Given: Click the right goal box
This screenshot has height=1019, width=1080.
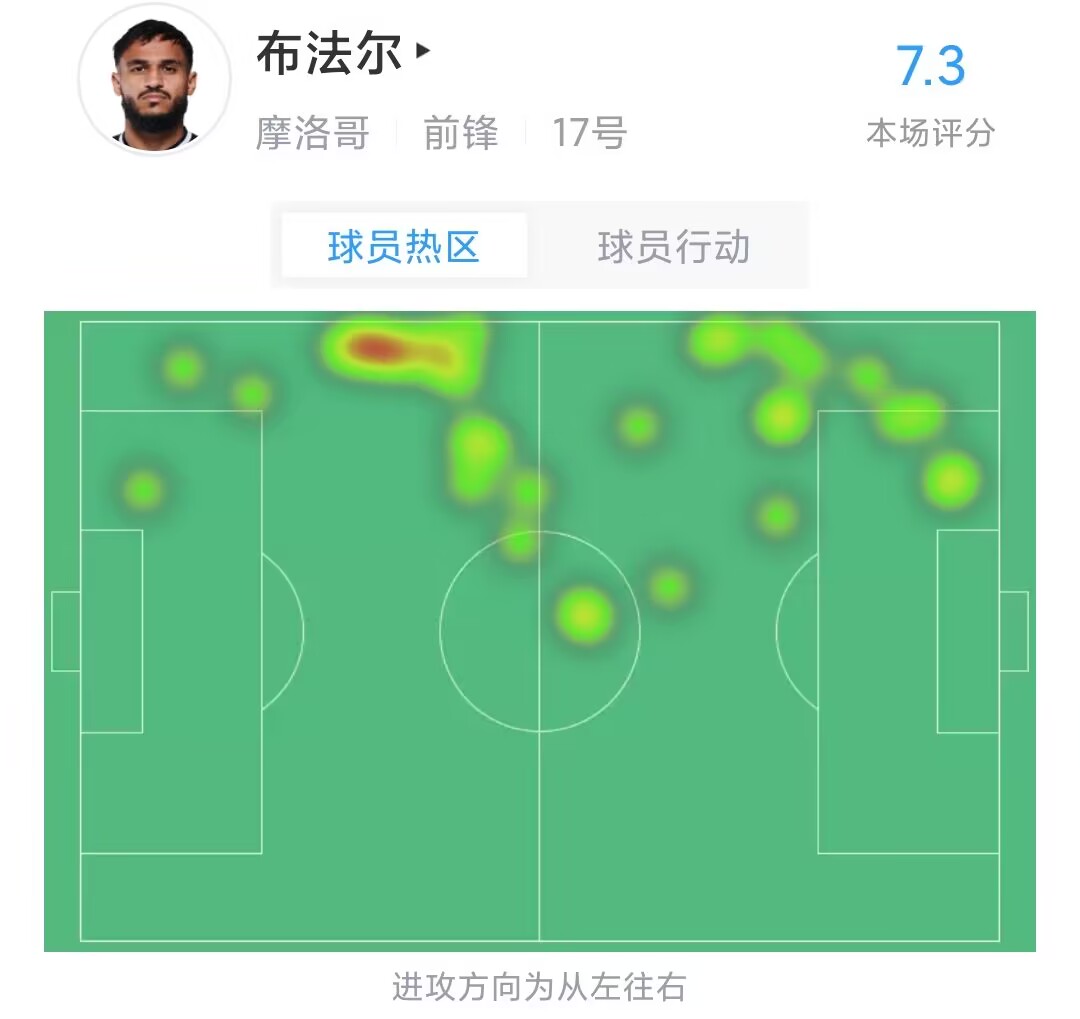Looking at the screenshot, I should point(1013,631).
